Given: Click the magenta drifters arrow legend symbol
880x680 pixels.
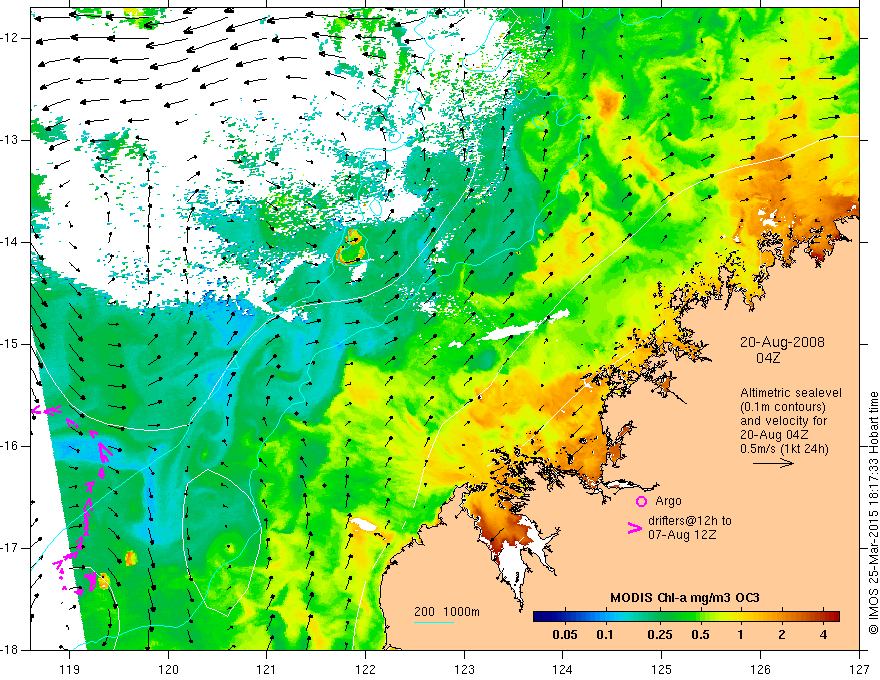Looking at the screenshot, I should [634, 527].
